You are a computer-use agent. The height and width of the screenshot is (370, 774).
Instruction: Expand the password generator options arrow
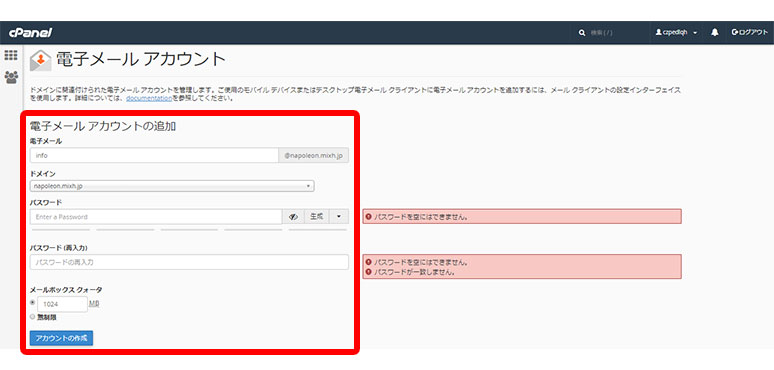[339, 217]
